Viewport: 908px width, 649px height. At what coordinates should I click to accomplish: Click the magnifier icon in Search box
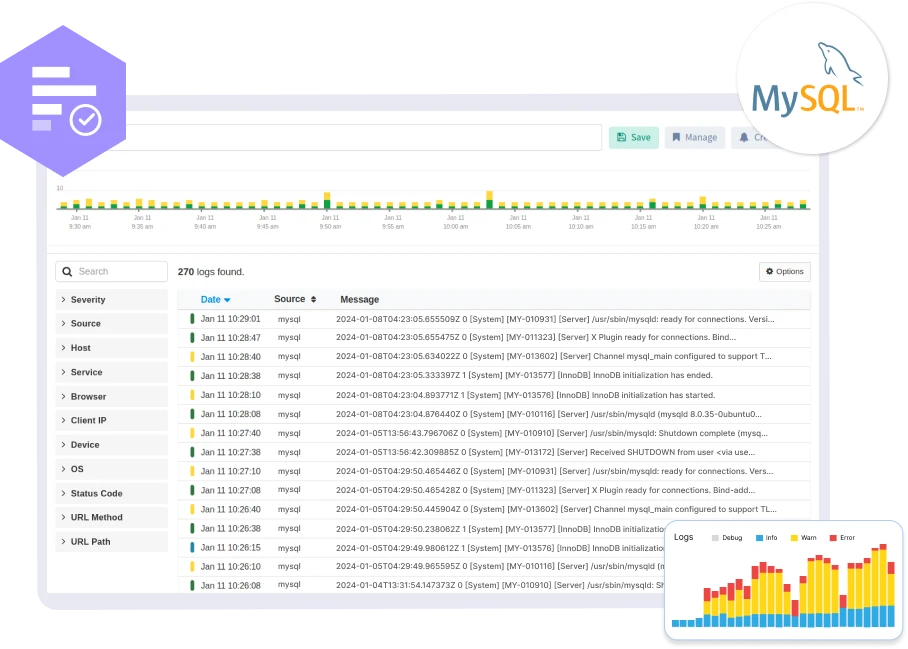click(x=67, y=272)
